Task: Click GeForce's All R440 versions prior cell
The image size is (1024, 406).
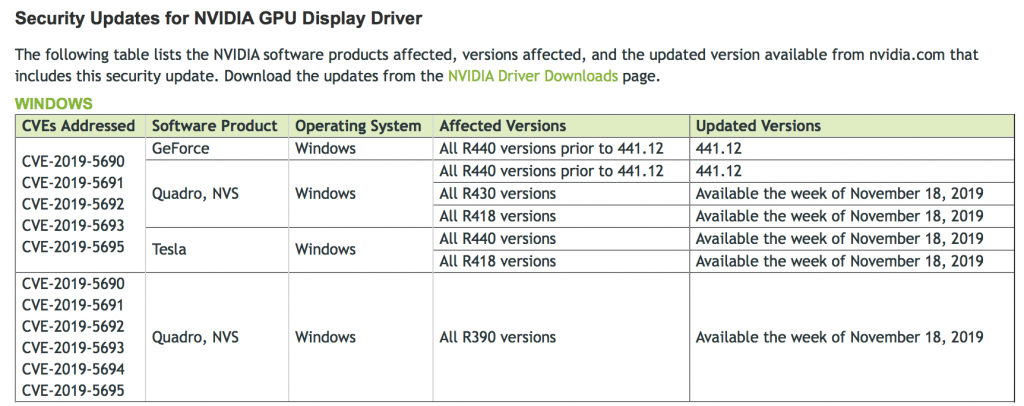Action: [561, 149]
